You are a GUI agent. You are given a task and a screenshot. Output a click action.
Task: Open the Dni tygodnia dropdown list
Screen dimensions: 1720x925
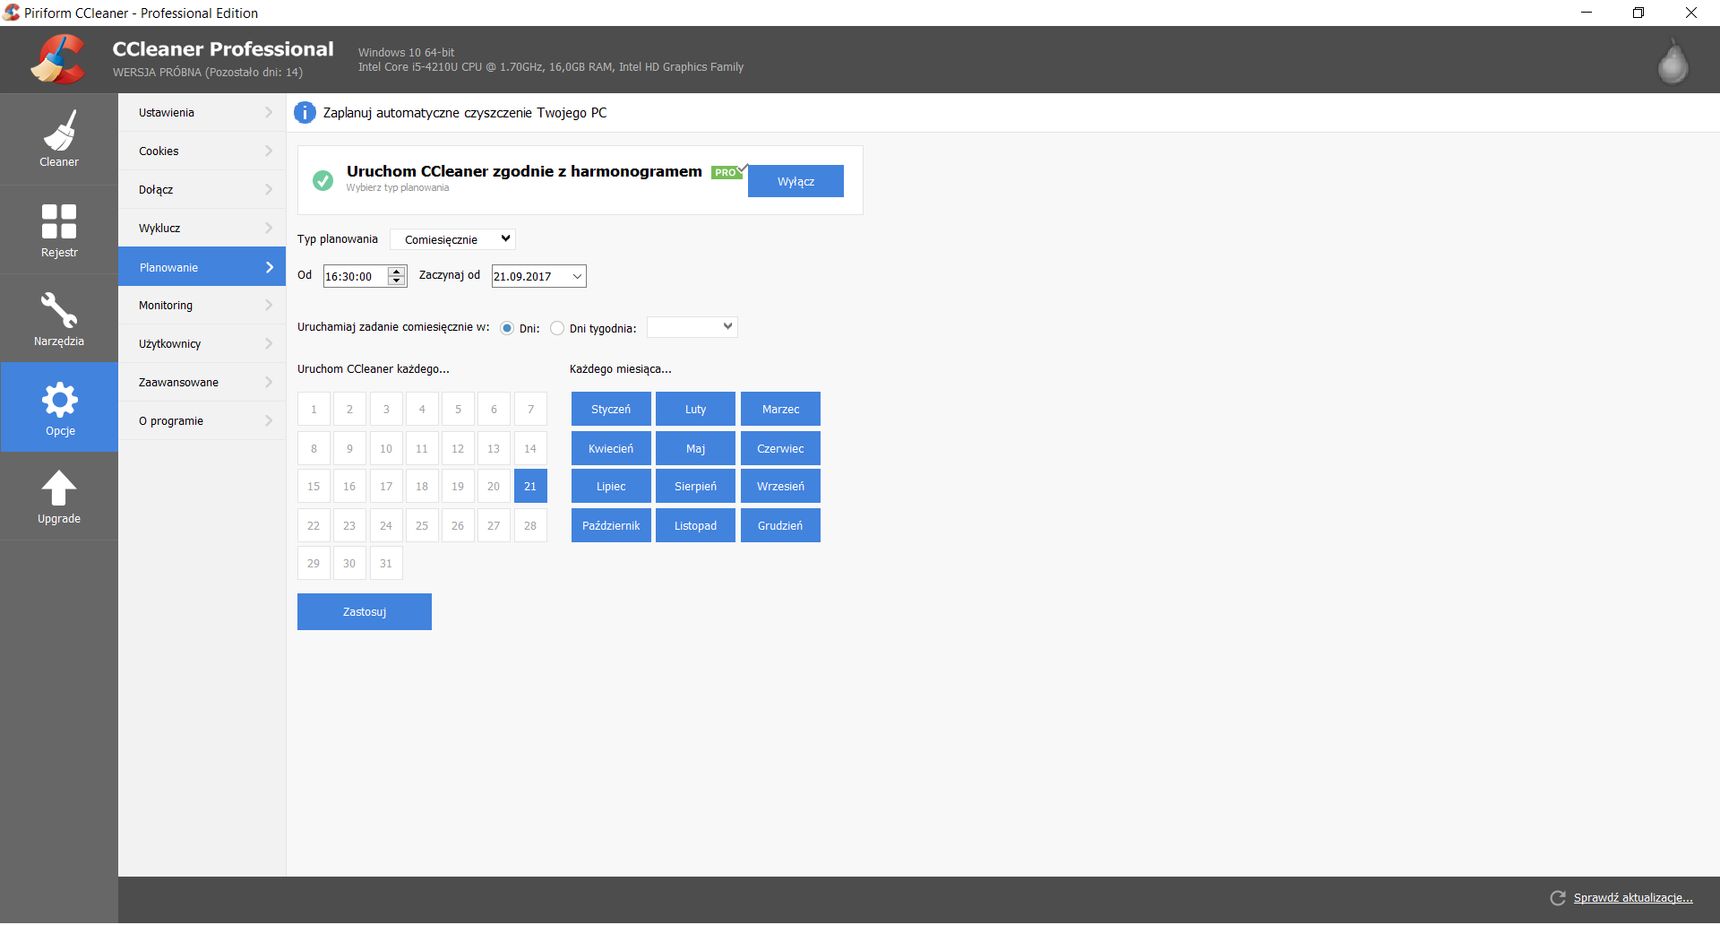tap(692, 327)
